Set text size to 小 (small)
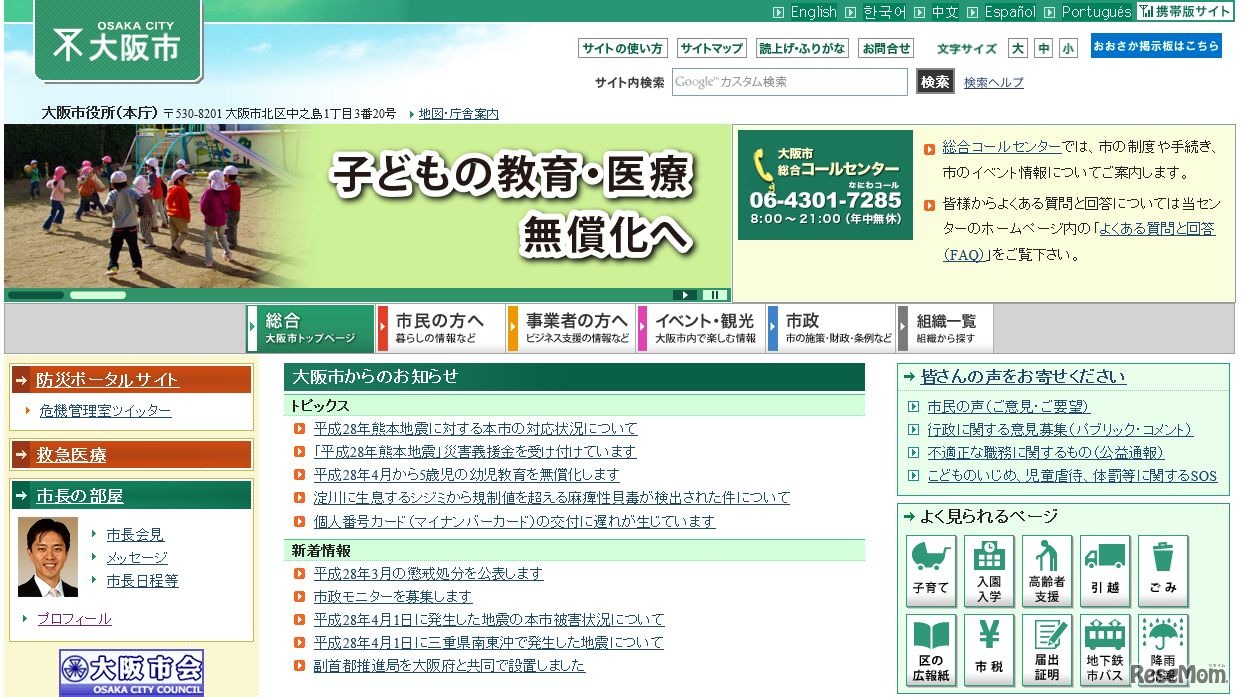This screenshot has width=1241, height=697. 1068,48
